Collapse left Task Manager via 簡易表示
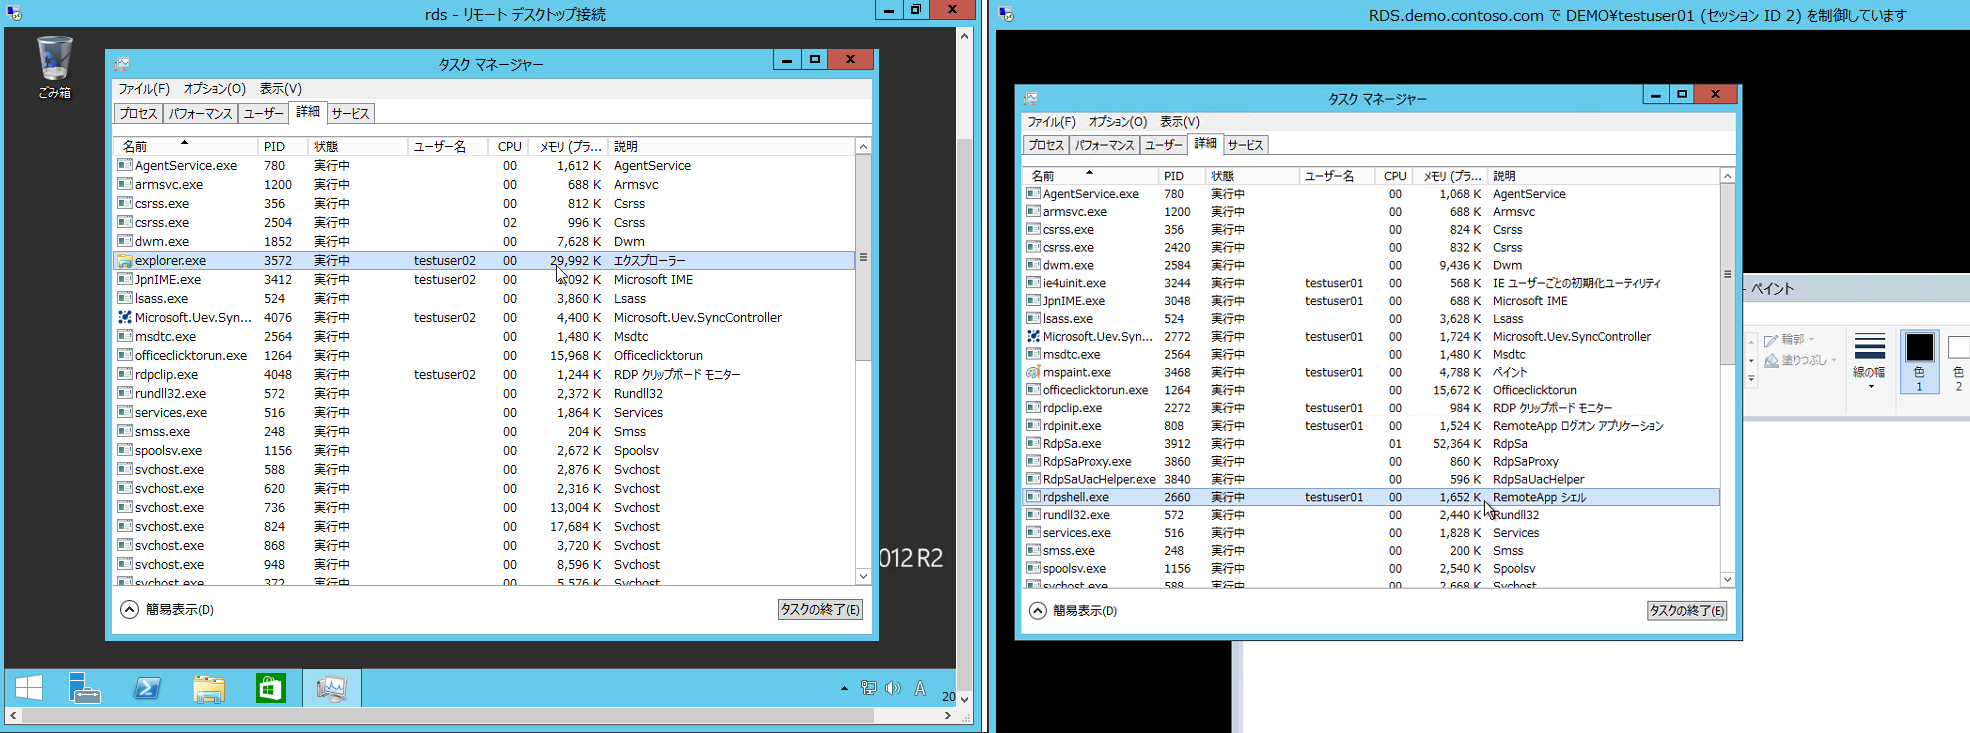Image resolution: width=1970 pixels, height=733 pixels. coord(167,609)
